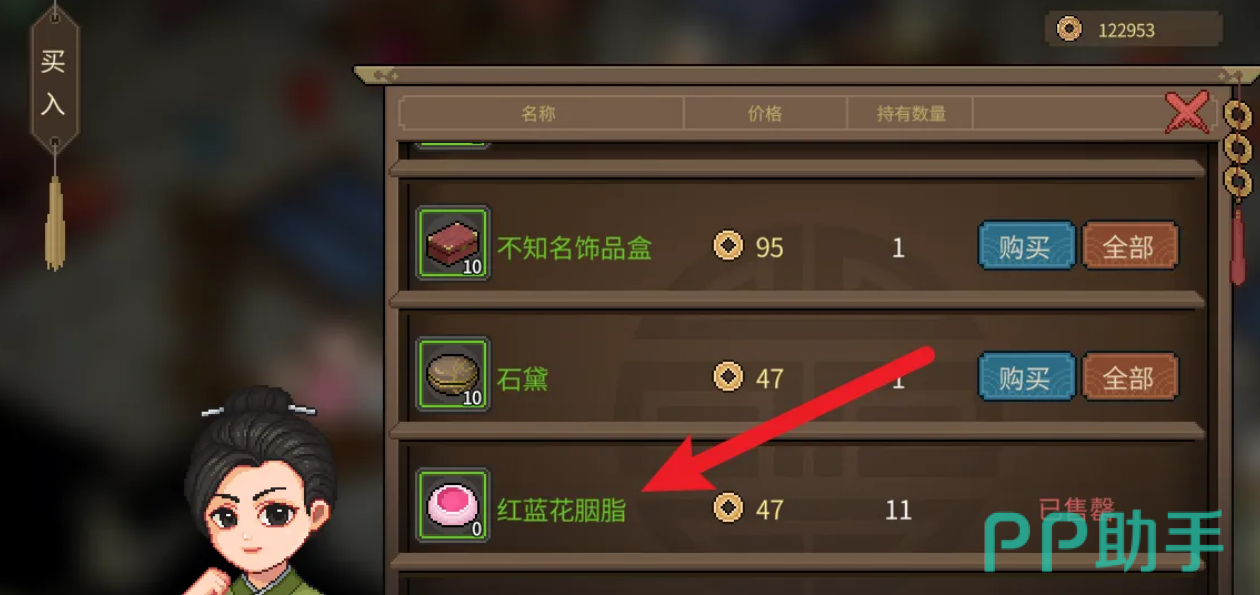Click the gold coin balance icon
Image resolution: width=1260 pixels, height=595 pixels.
1069,30
